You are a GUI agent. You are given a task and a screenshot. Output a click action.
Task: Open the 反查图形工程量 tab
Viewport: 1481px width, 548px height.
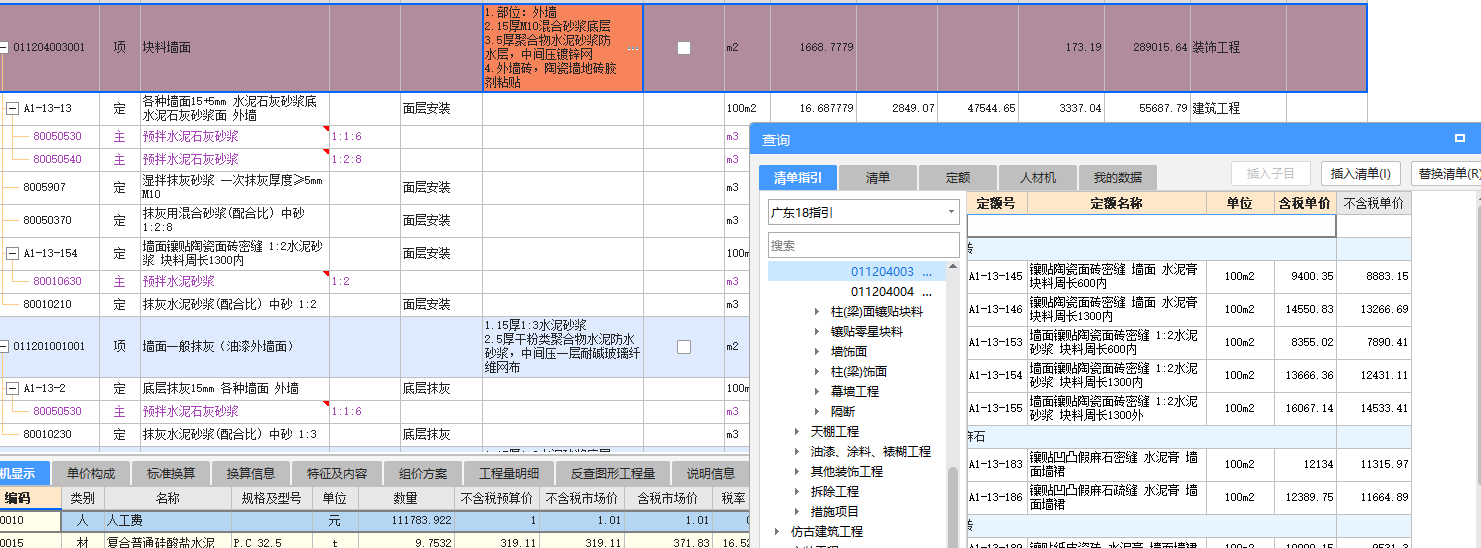pyautogui.click(x=612, y=474)
